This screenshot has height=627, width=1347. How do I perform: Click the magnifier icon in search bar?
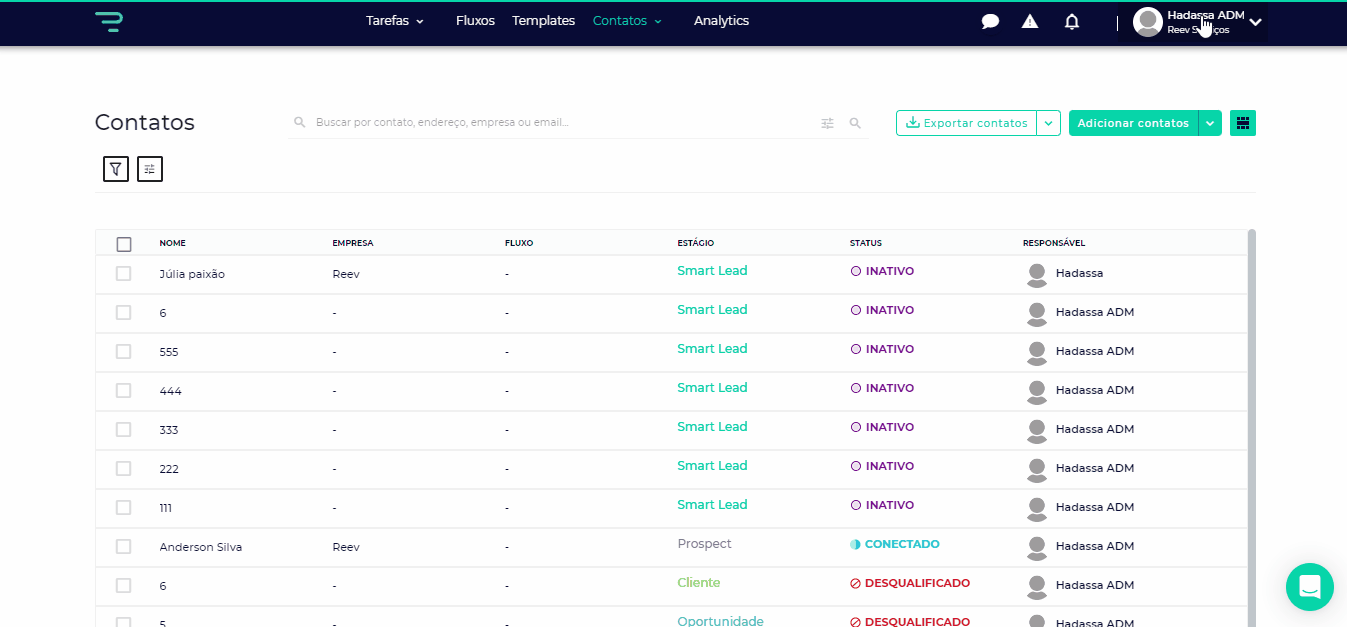tap(855, 123)
